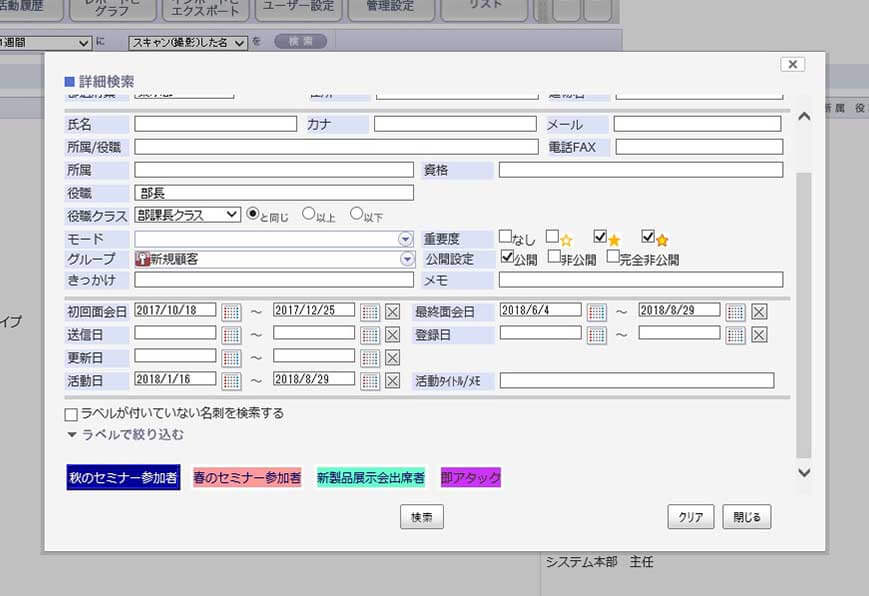Viewport: 869px width, 596px height.
Task: Select the 以上 radio option
Action: click(308, 213)
